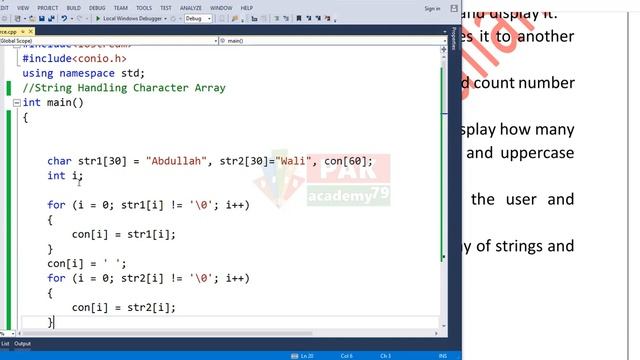Open the TEAM menu
This screenshot has height=360, width=640.
tap(120, 8)
